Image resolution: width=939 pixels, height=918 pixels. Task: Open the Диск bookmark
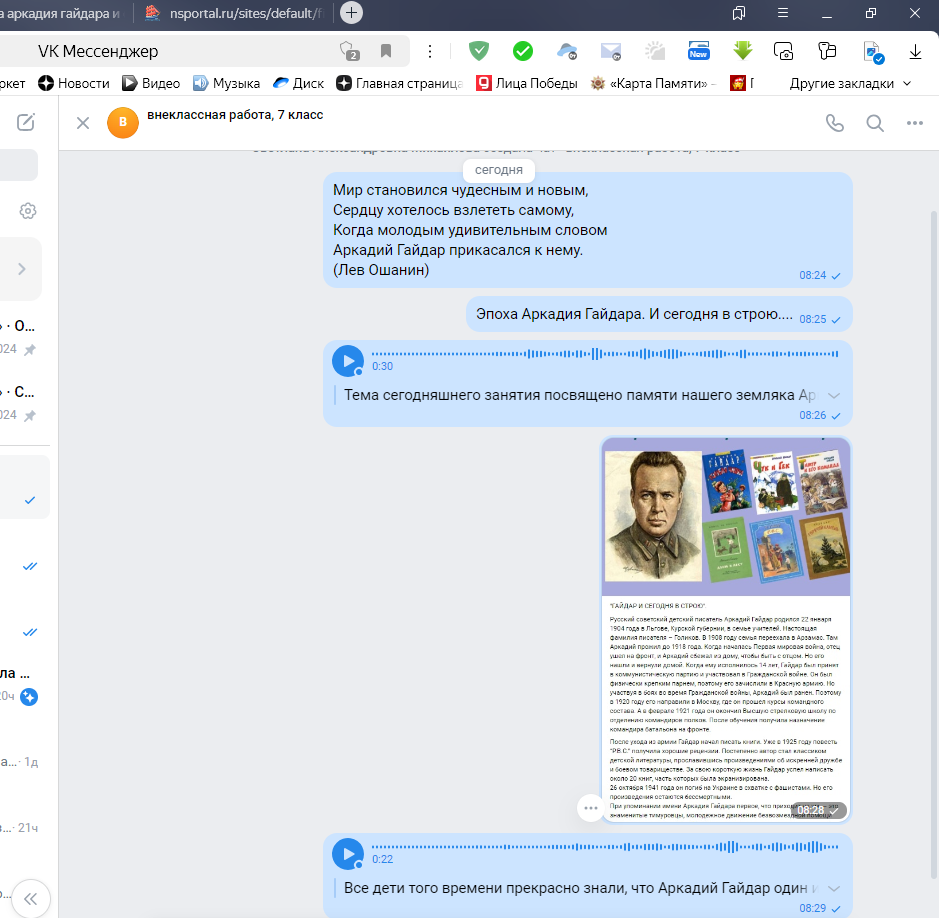(x=298, y=83)
